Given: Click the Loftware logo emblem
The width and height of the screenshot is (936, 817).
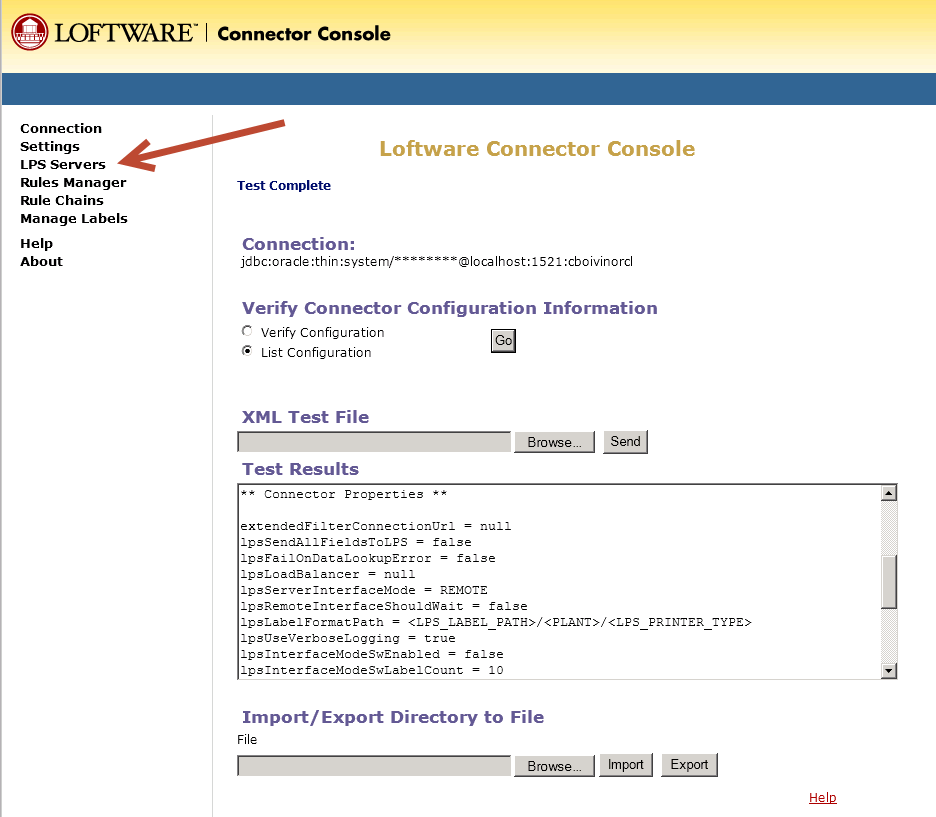Looking at the screenshot, I should pyautogui.click(x=29, y=31).
